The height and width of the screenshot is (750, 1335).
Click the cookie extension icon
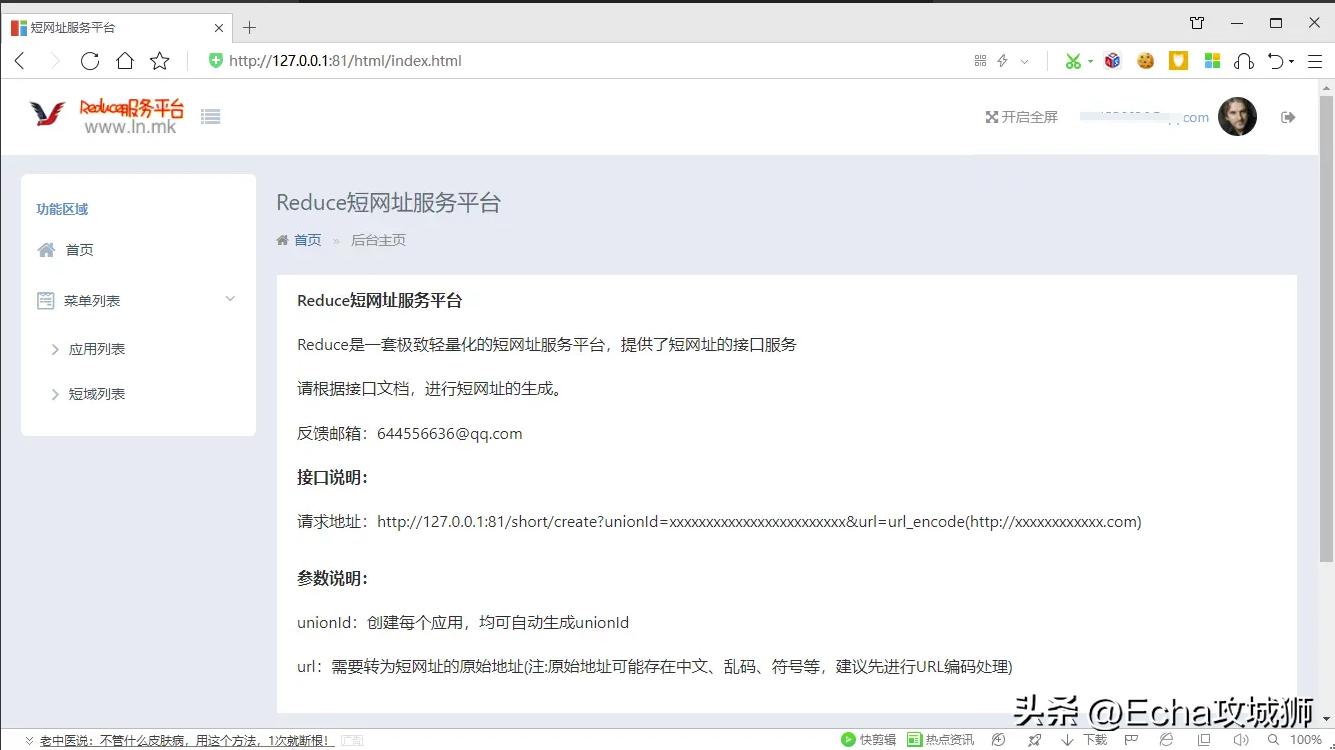(x=1144, y=60)
